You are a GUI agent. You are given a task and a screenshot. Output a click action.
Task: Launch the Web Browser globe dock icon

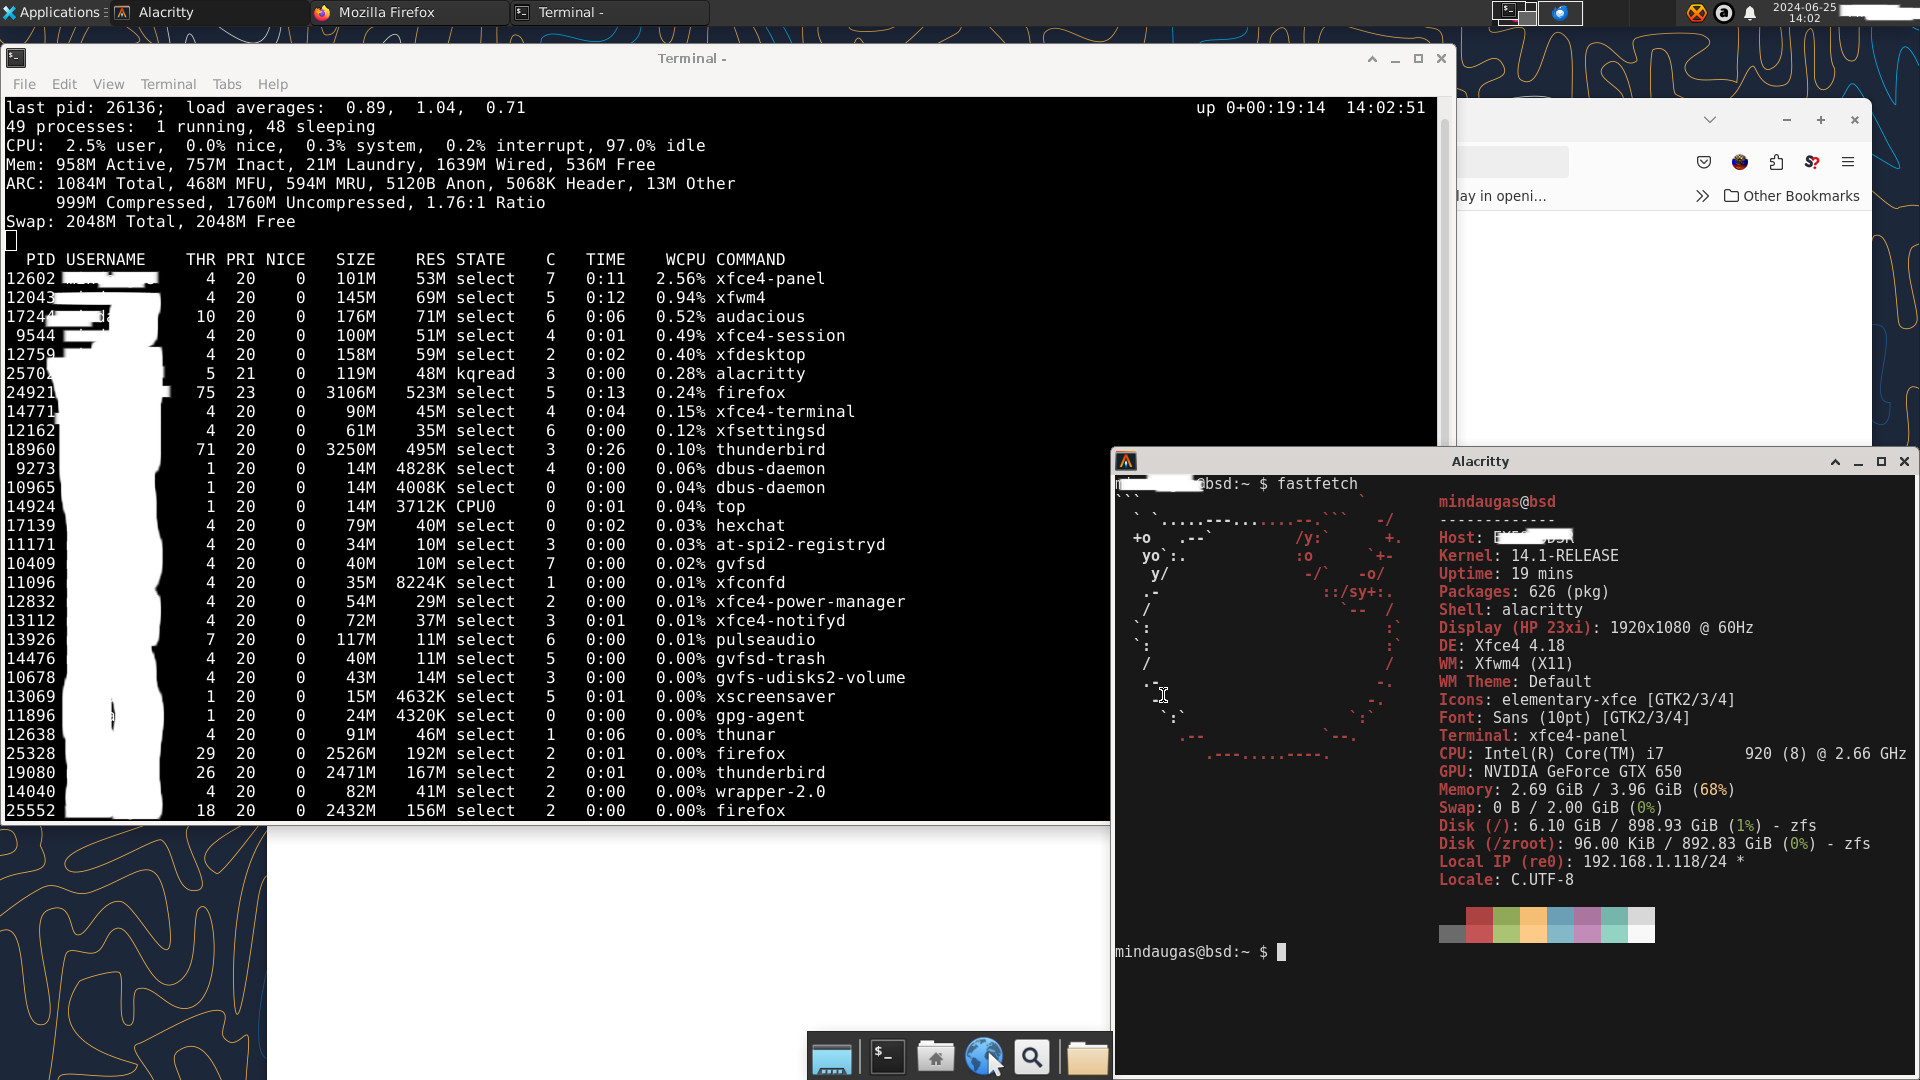984,1057
